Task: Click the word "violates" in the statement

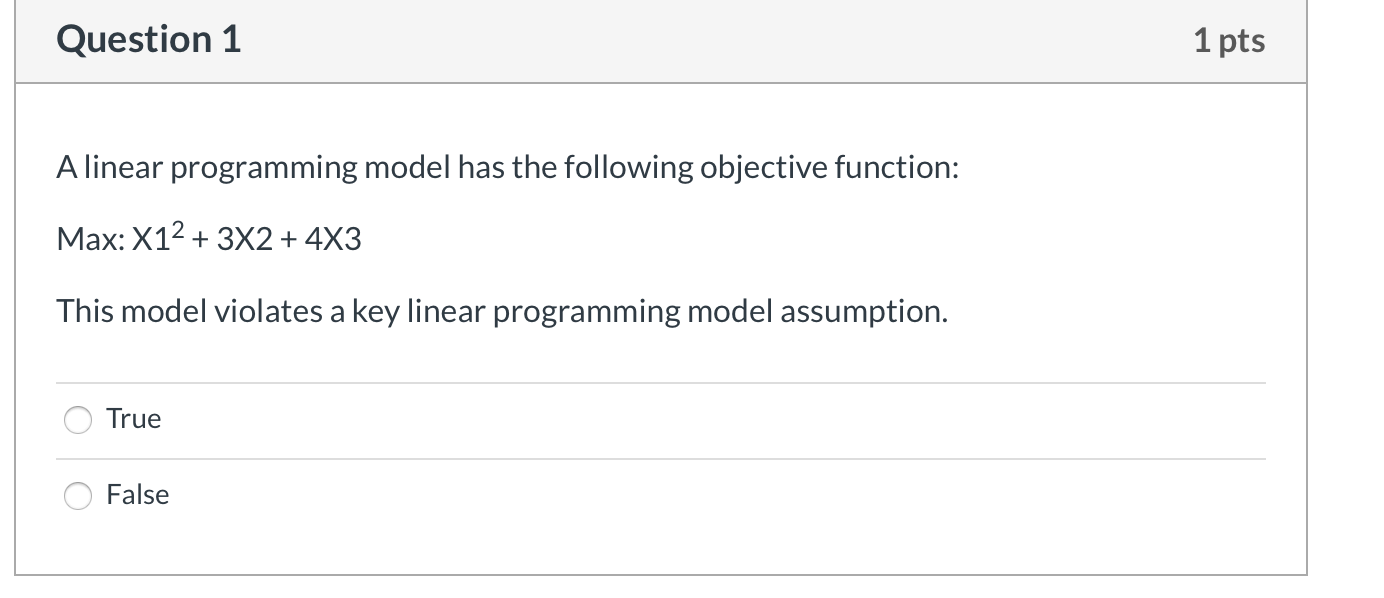Action: (256, 312)
